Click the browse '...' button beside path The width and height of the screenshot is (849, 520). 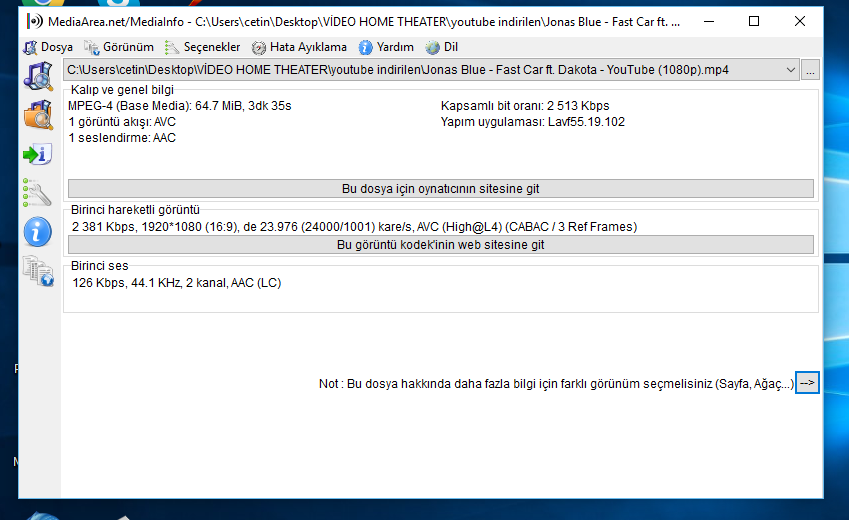point(810,70)
